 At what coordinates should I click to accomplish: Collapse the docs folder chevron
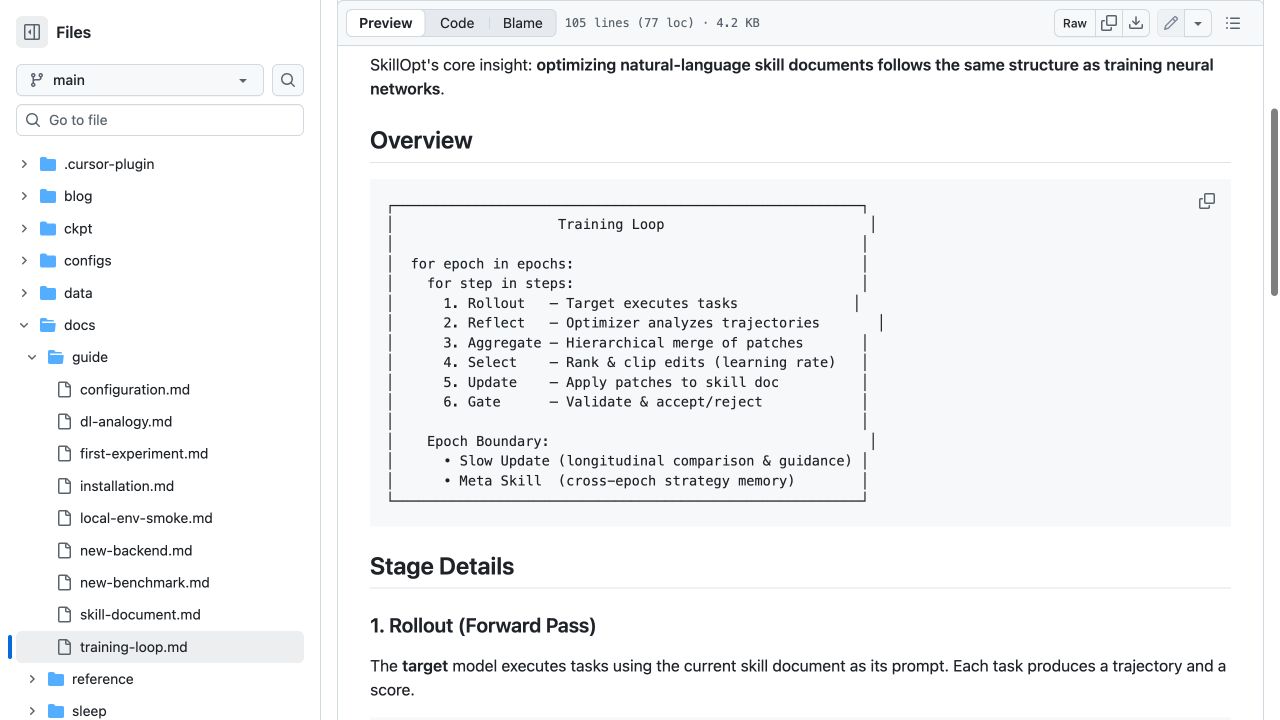[x=24, y=325]
